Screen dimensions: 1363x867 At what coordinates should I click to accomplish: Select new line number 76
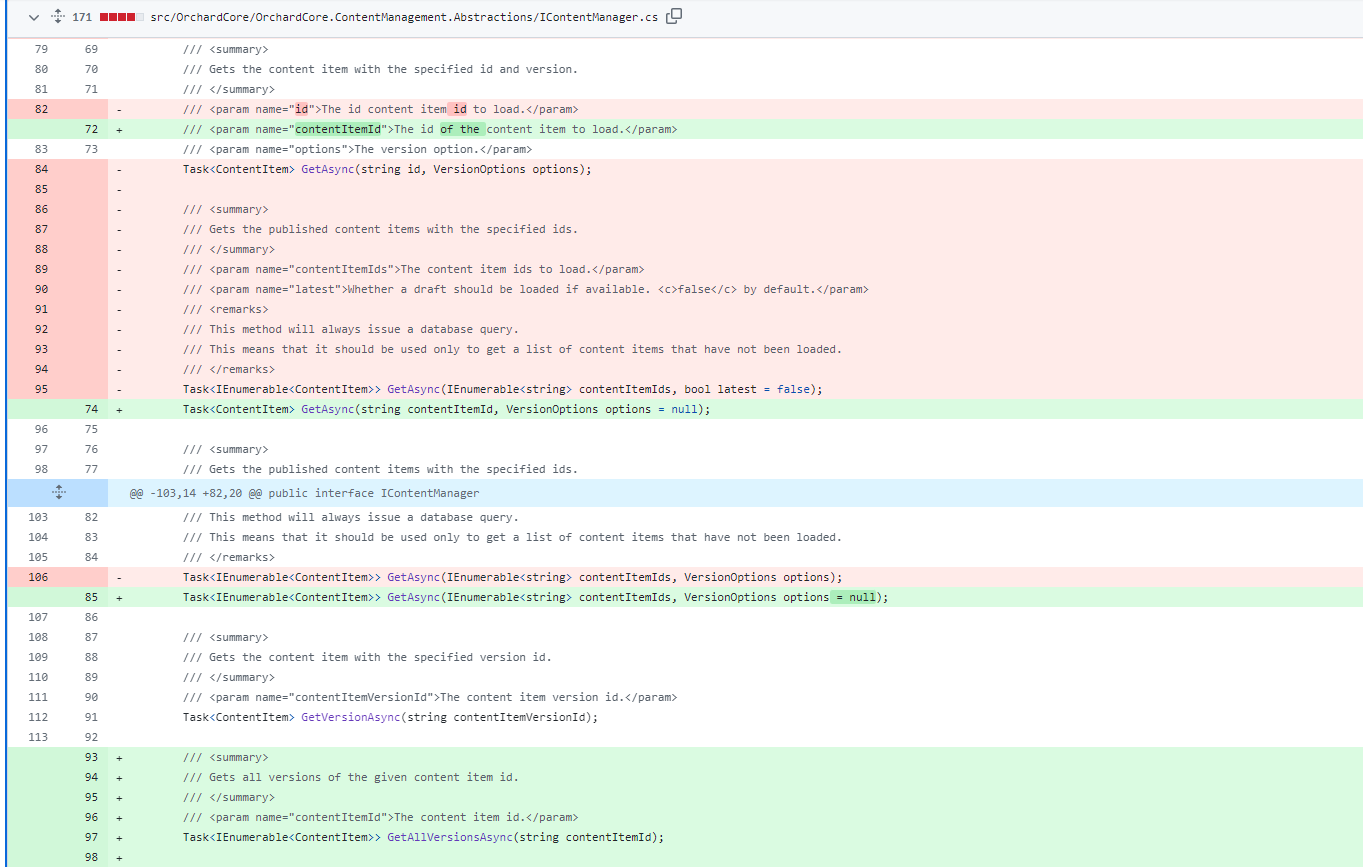click(x=91, y=449)
